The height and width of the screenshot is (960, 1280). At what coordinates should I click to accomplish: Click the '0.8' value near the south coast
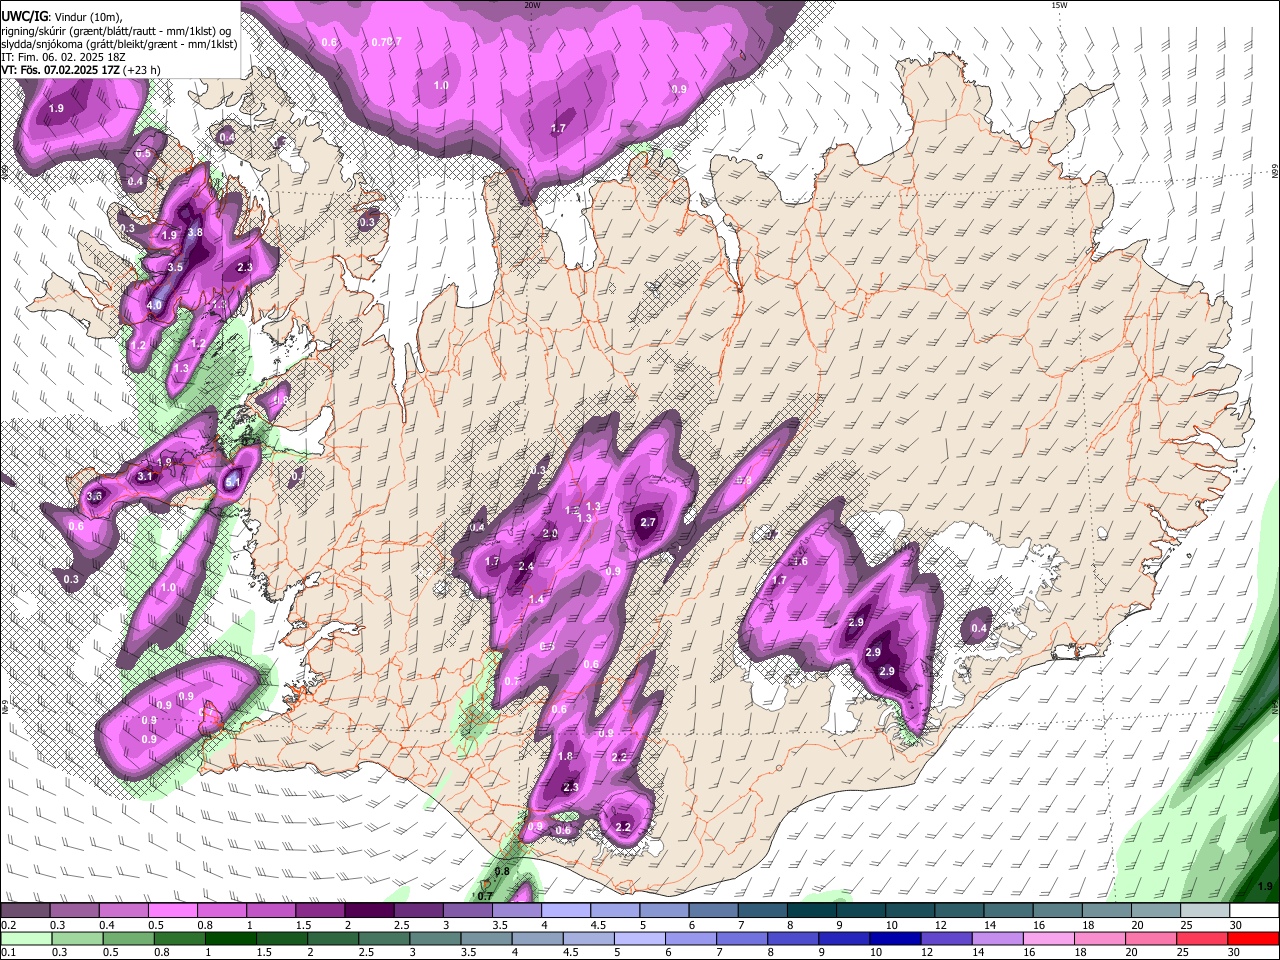pyautogui.click(x=502, y=871)
